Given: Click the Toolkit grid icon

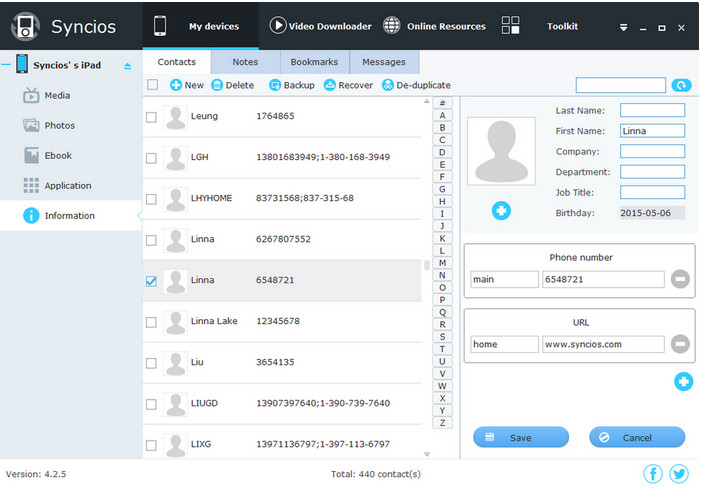Looking at the screenshot, I should (510, 25).
